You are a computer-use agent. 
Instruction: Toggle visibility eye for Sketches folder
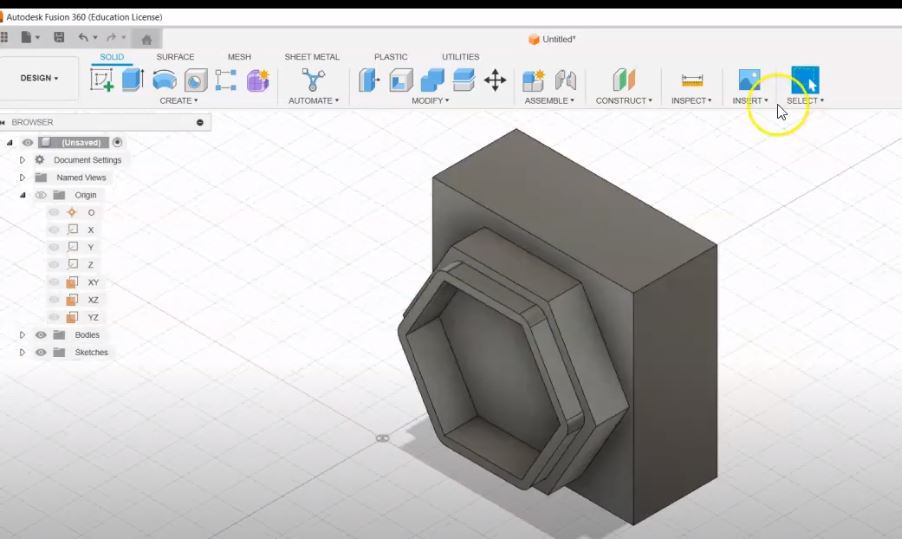tap(41, 352)
